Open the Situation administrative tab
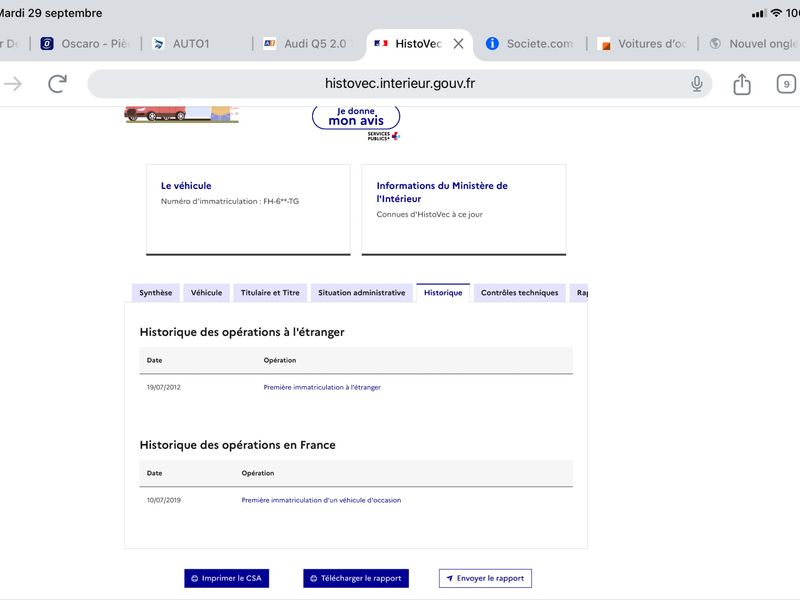Viewport: 800px width, 600px height. [361, 293]
